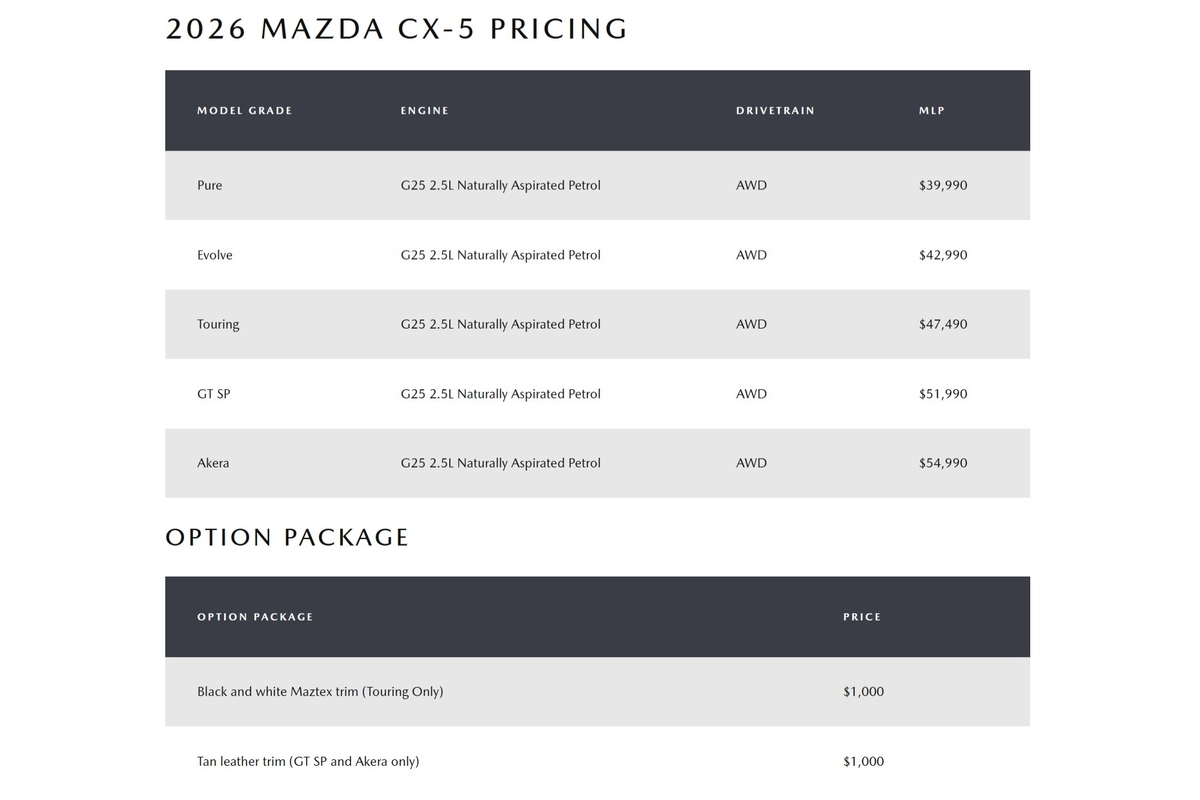Screen dimensions: 1200x800
Task: Click the $47,490 Touring price
Action: pos(943,325)
